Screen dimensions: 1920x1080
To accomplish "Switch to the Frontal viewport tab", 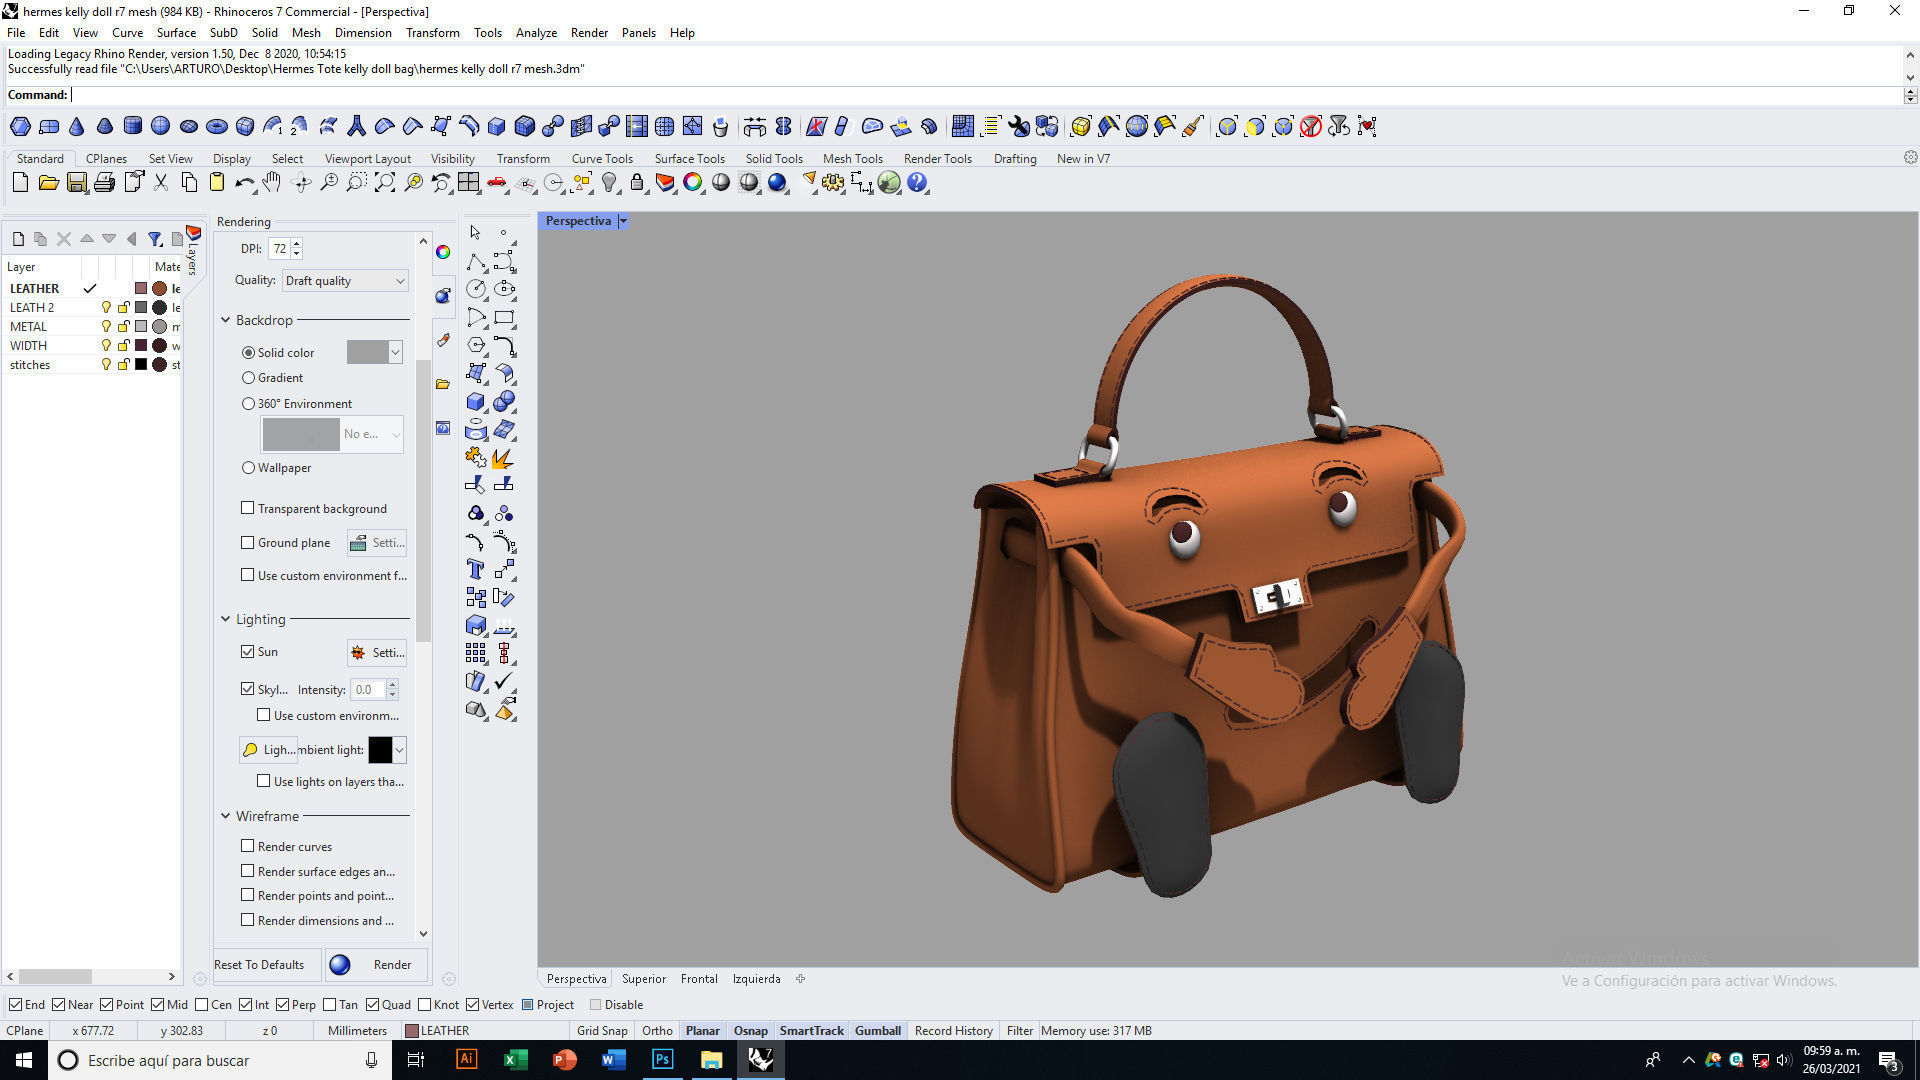I will pos(699,979).
